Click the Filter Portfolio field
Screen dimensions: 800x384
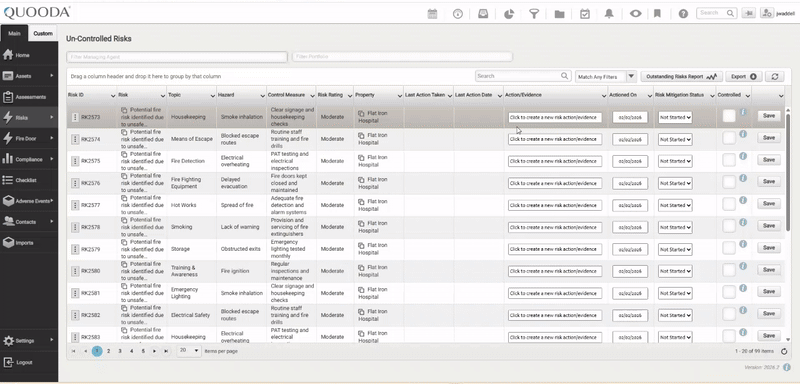(x=402, y=57)
